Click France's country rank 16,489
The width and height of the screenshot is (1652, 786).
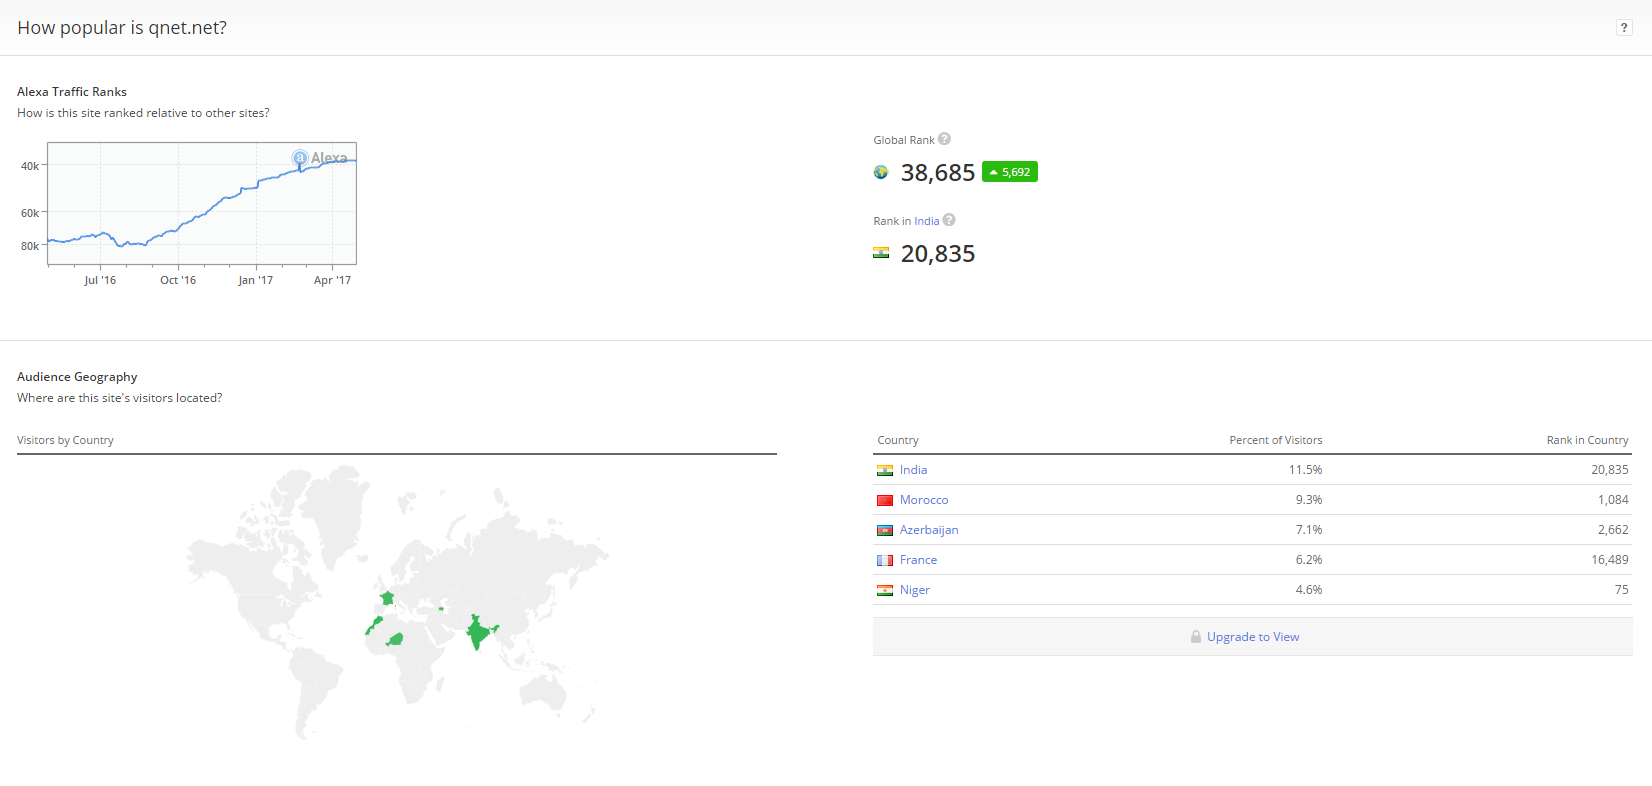1610,560
